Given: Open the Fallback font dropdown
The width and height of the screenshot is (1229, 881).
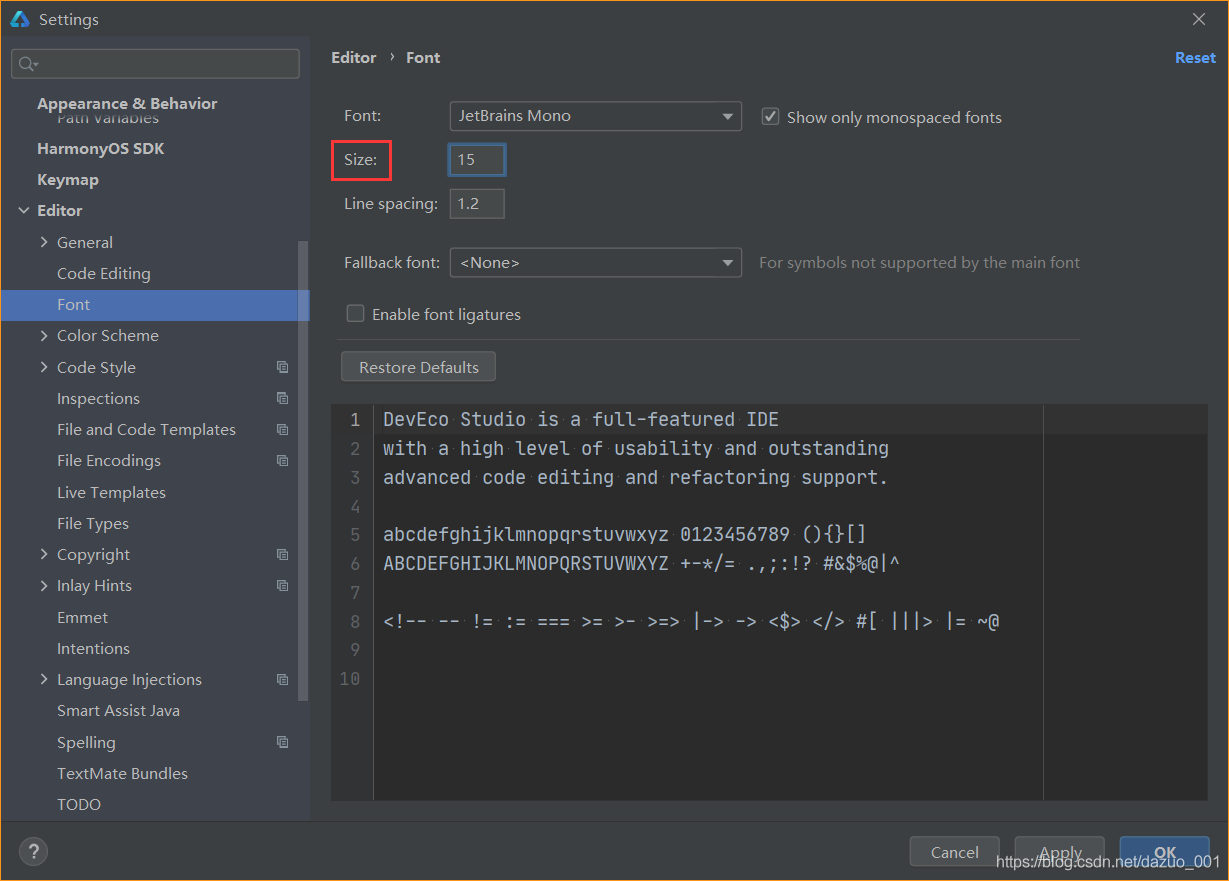Looking at the screenshot, I should point(596,262).
